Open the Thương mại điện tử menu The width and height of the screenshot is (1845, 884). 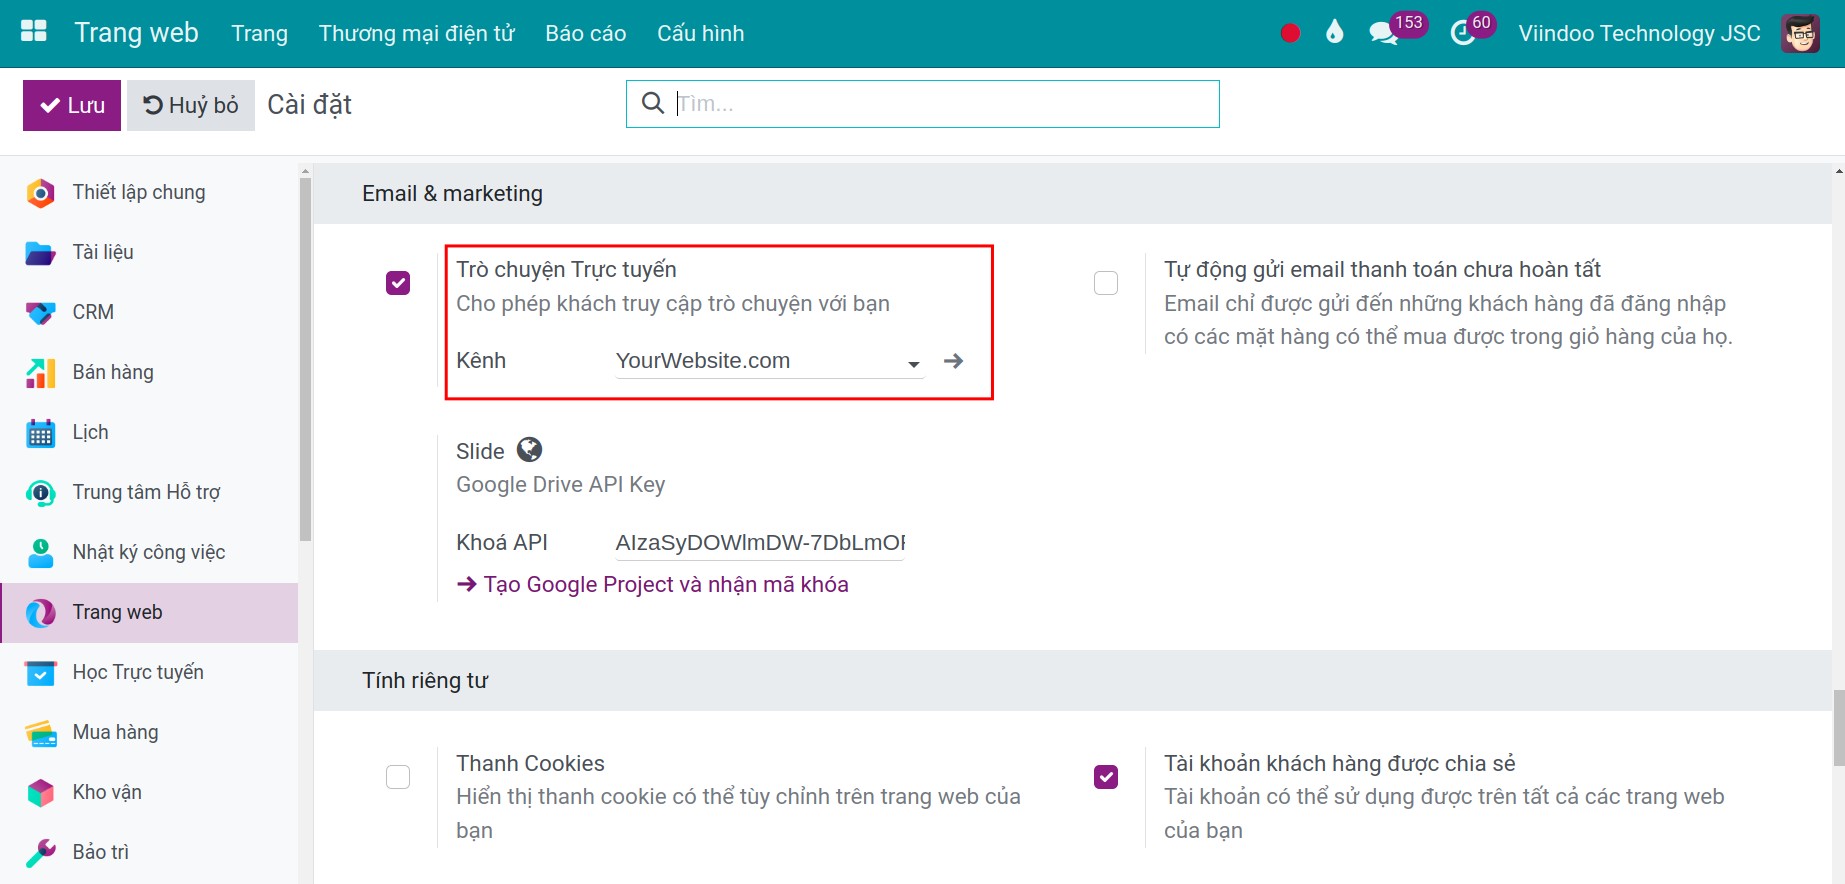(x=416, y=34)
